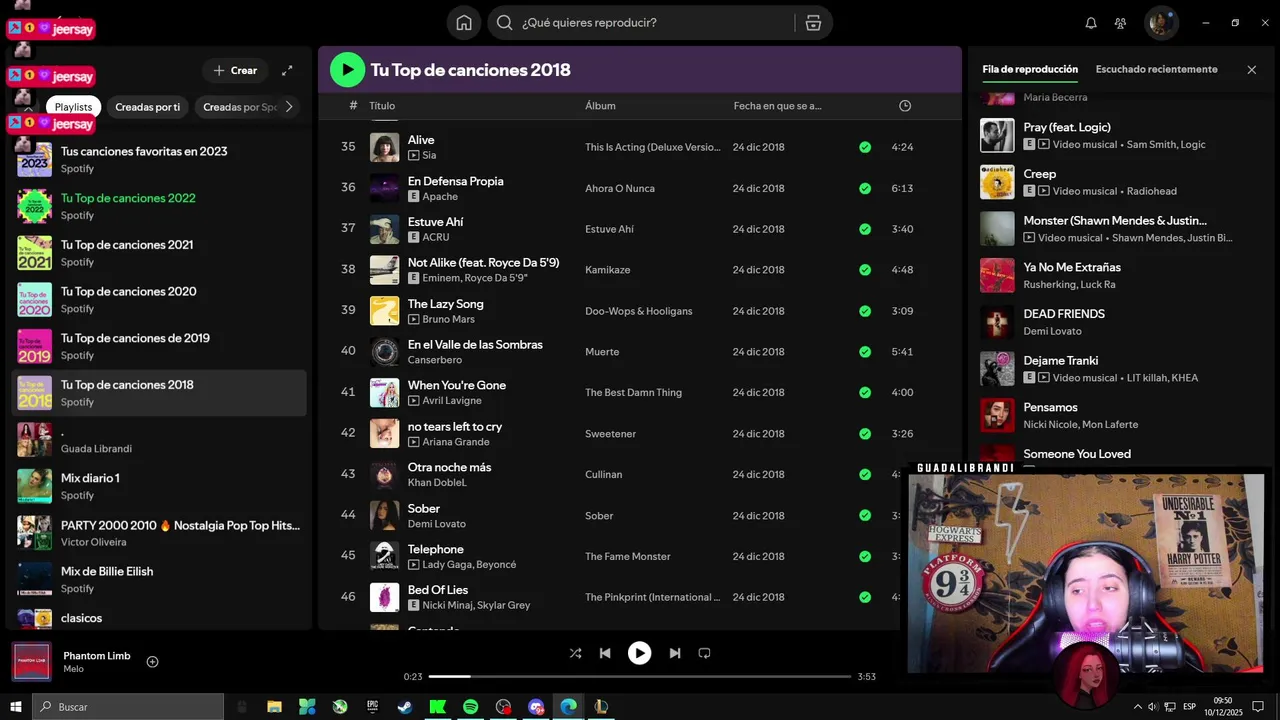The width and height of the screenshot is (1280, 720).
Task: Sort by the Título column header
Action: pos(382,106)
